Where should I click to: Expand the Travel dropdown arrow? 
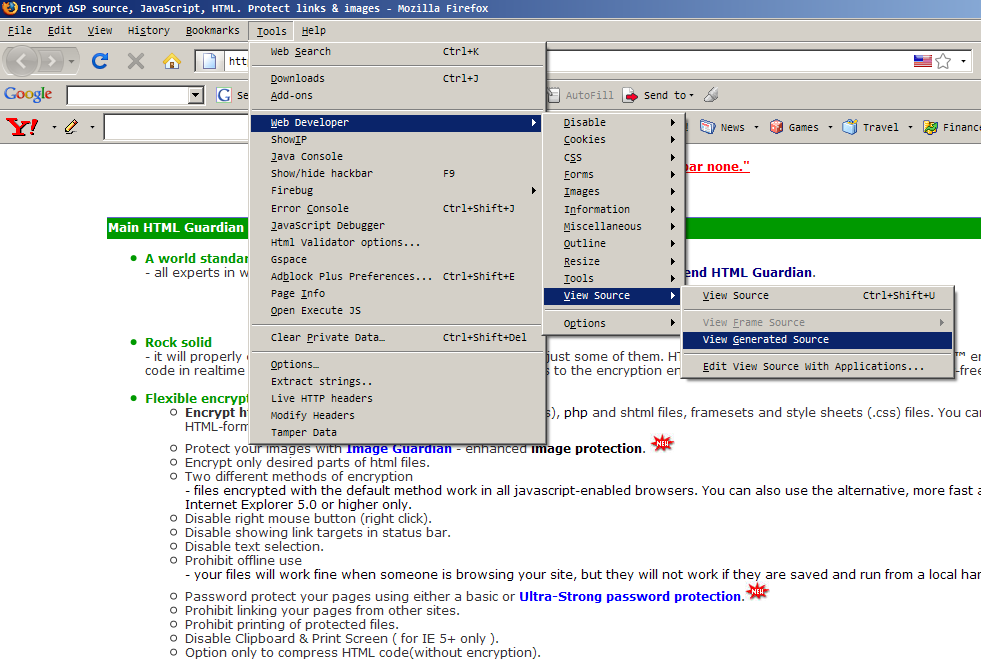coord(910,128)
